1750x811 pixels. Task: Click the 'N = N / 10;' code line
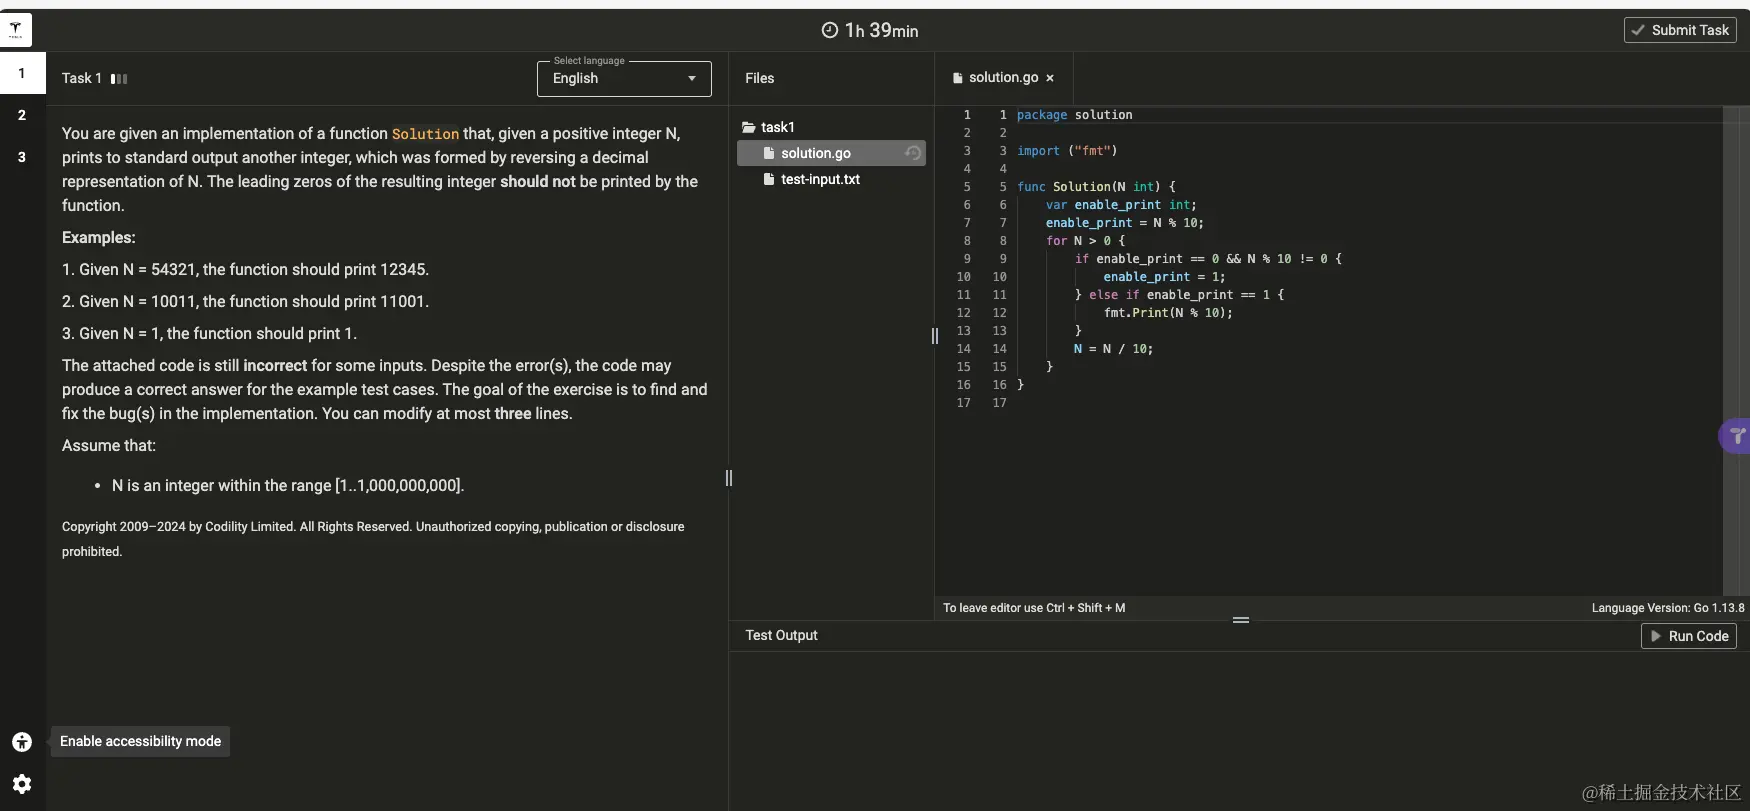tap(1113, 349)
